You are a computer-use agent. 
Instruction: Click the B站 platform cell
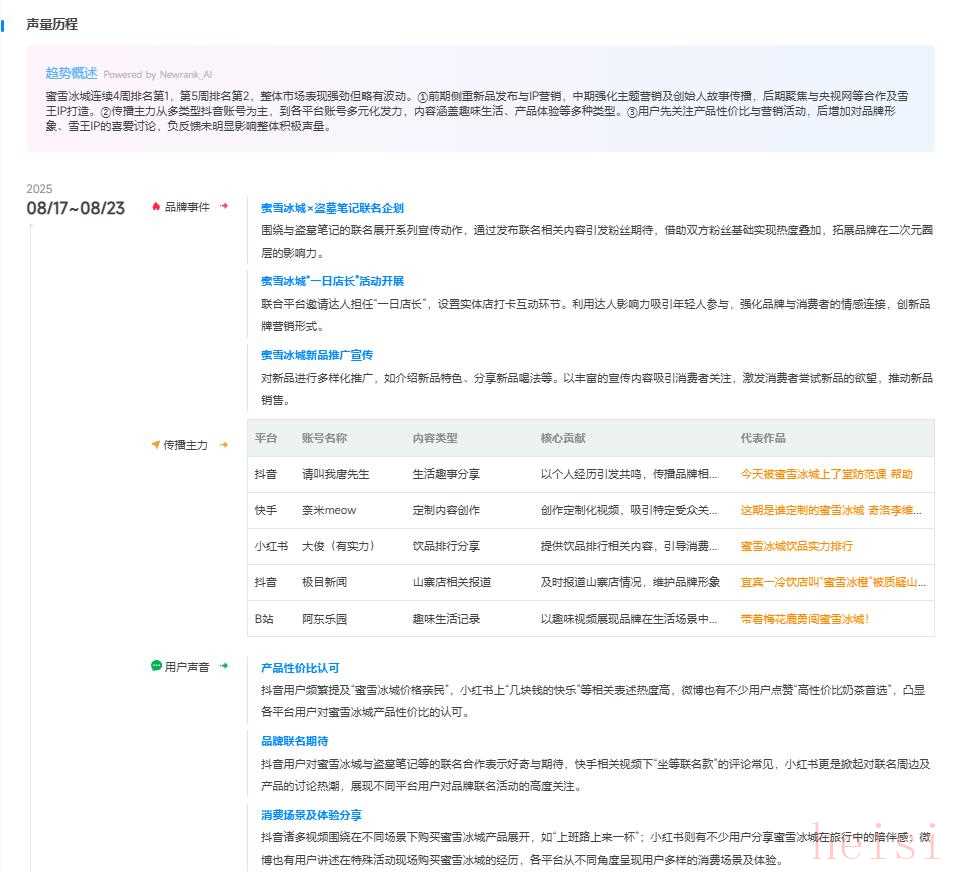point(264,619)
